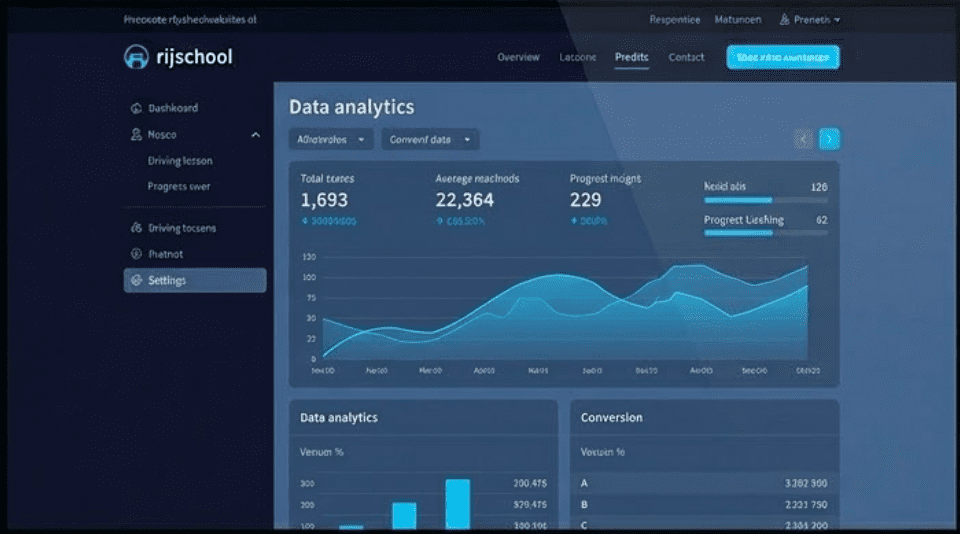Screen dimensions: 960x534
Task: Switch to the Overview tab
Action: (x=518, y=57)
